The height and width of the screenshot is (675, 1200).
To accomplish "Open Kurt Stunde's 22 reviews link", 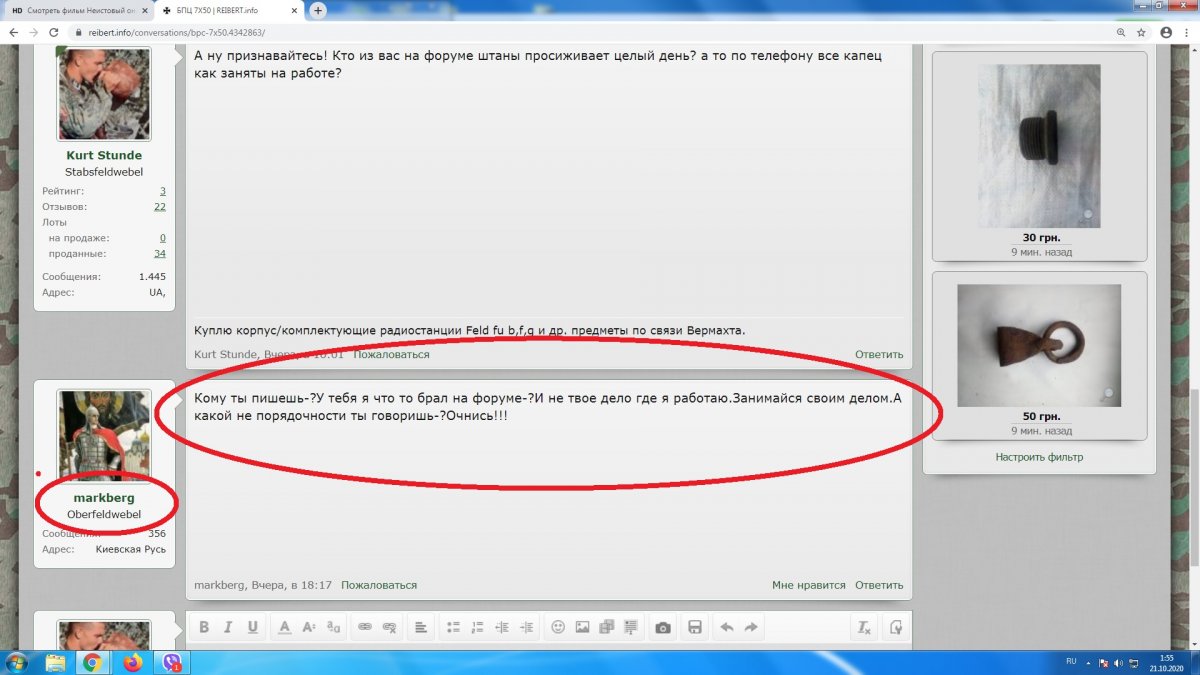I will tap(160, 206).
